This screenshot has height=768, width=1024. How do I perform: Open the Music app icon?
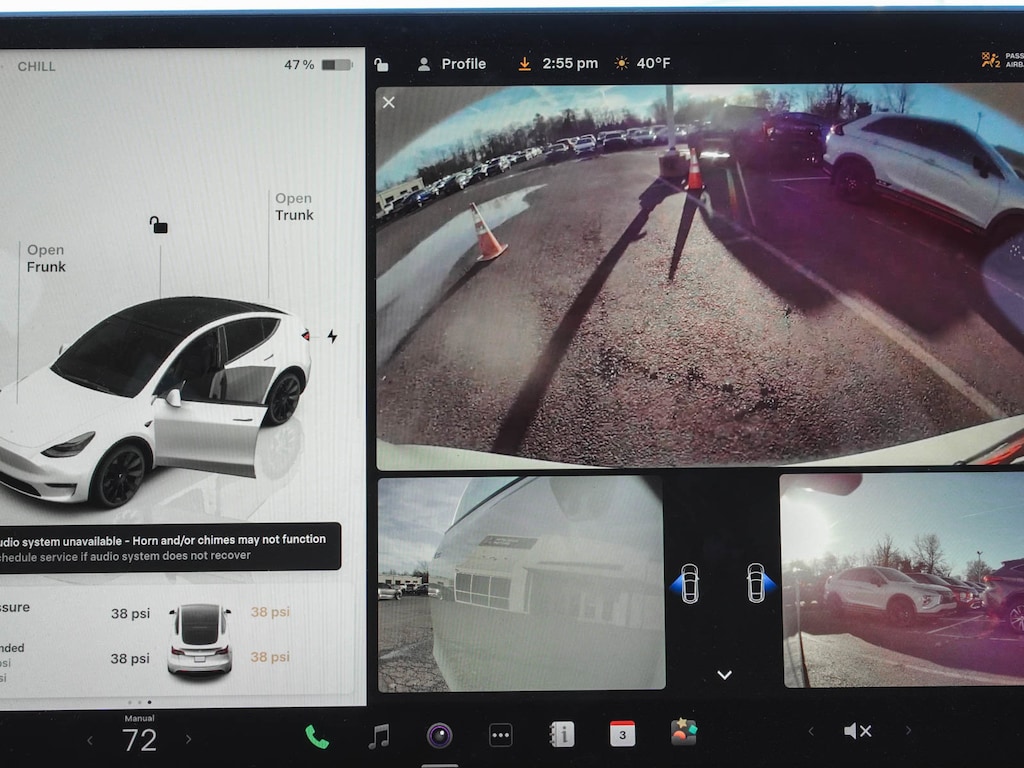click(378, 736)
